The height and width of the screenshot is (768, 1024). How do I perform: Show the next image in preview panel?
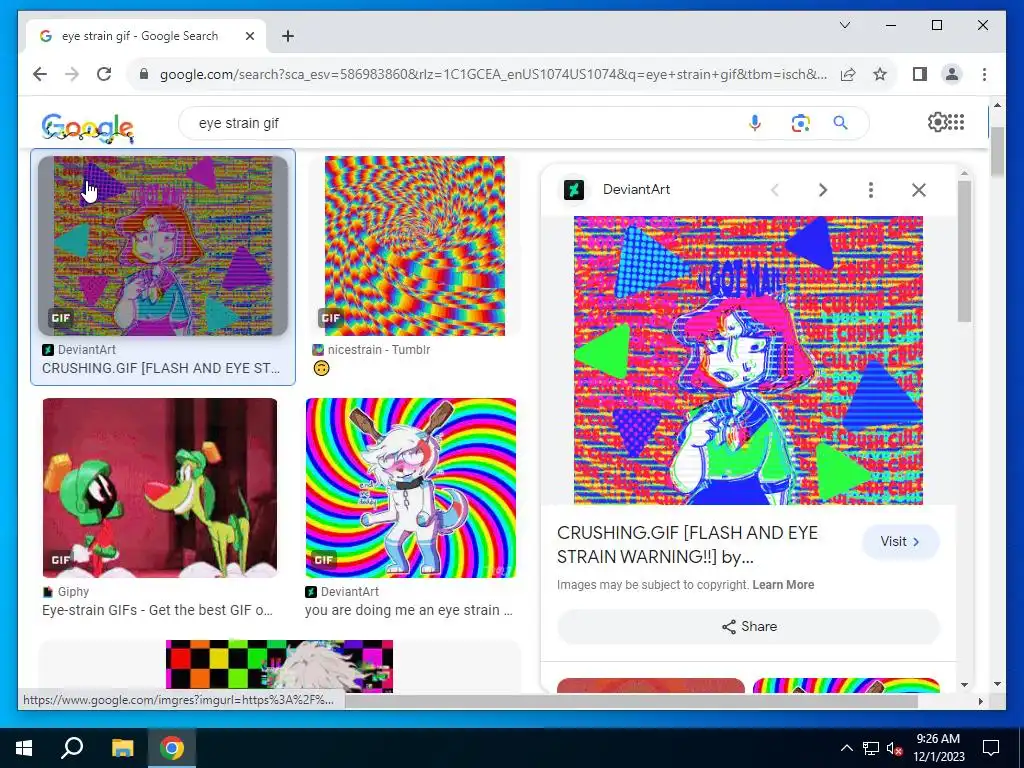point(823,189)
